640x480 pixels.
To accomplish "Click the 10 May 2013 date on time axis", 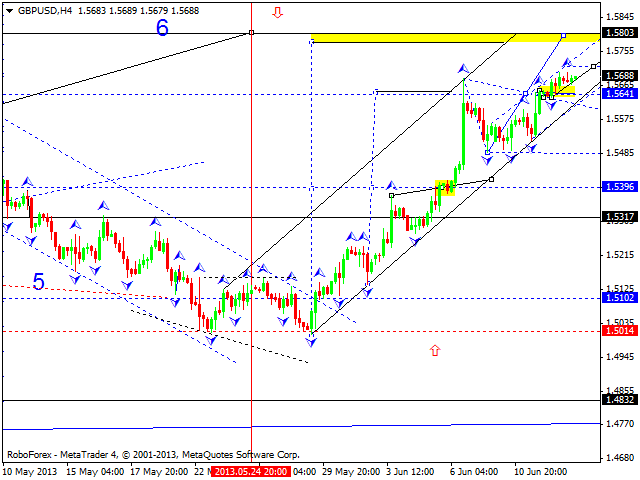I will pos(30,471).
